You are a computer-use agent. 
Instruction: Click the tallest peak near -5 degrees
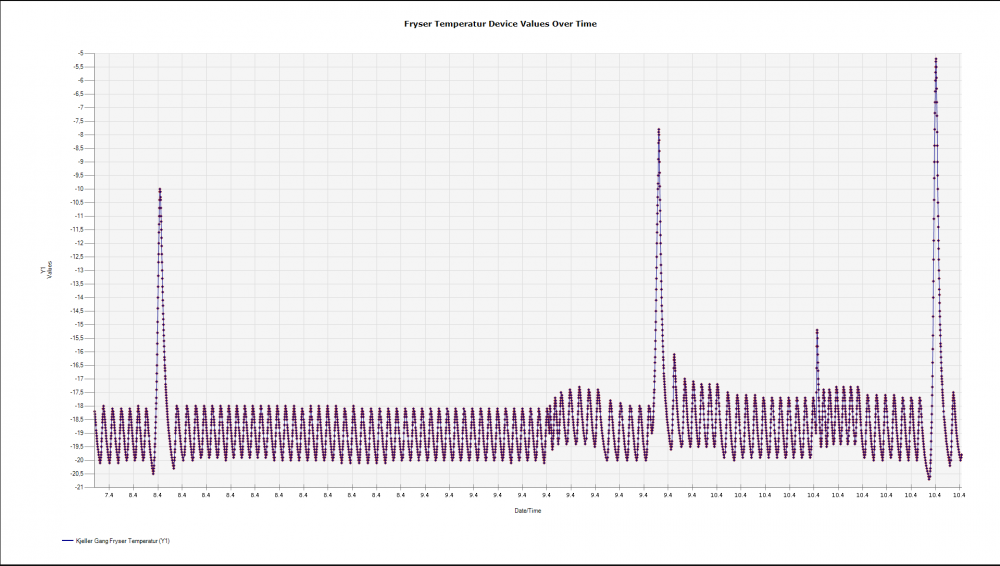coord(935,59)
